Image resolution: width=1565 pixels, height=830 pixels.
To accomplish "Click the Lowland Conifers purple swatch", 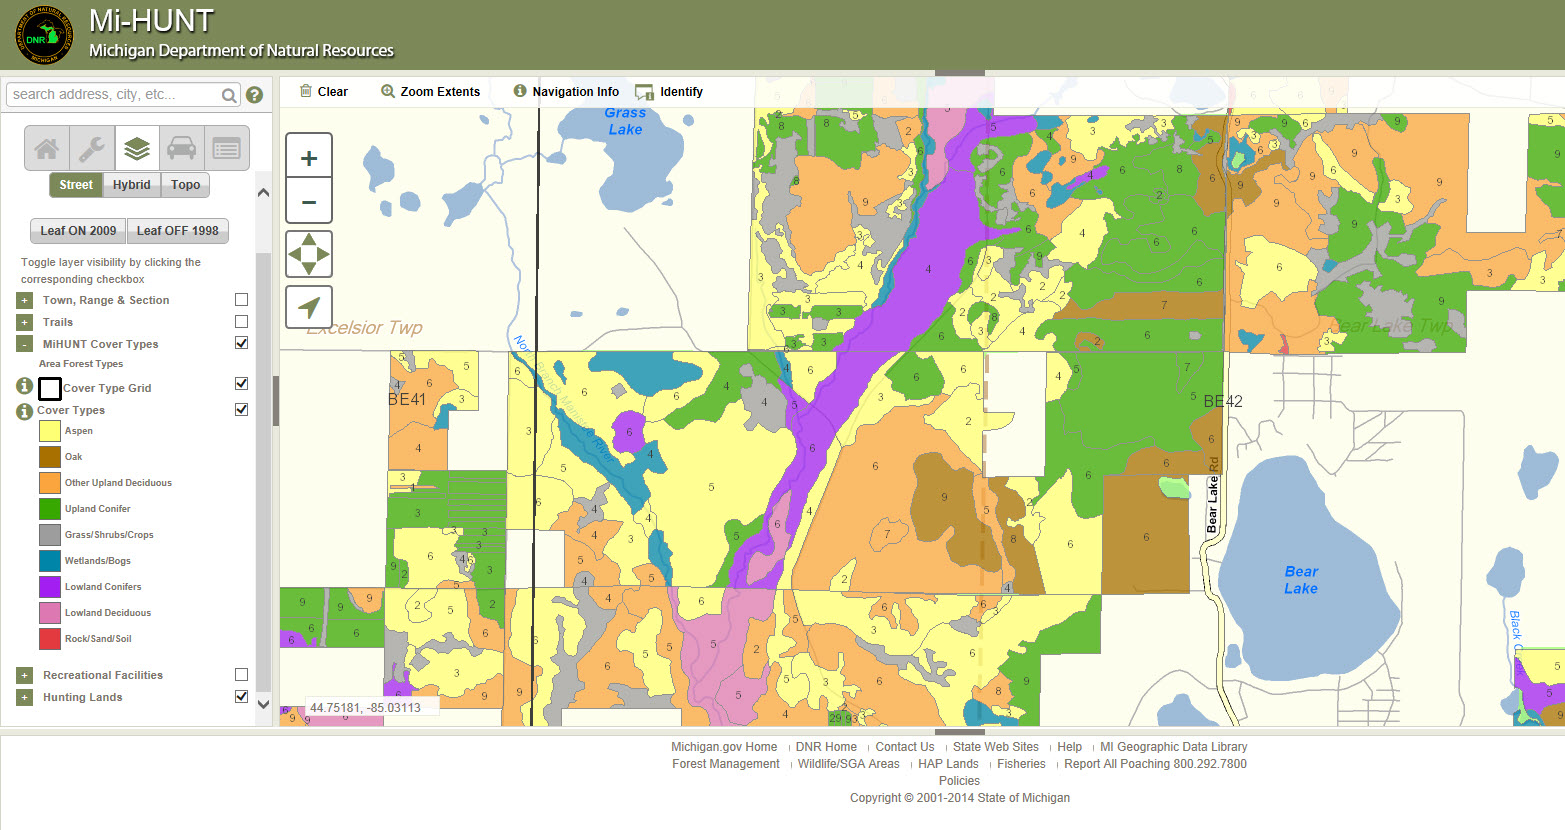I will (x=50, y=587).
